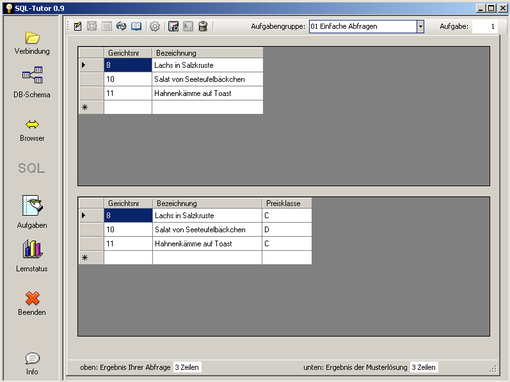Click the Preisklasse column header
The height and width of the screenshot is (382, 510).
click(x=287, y=203)
